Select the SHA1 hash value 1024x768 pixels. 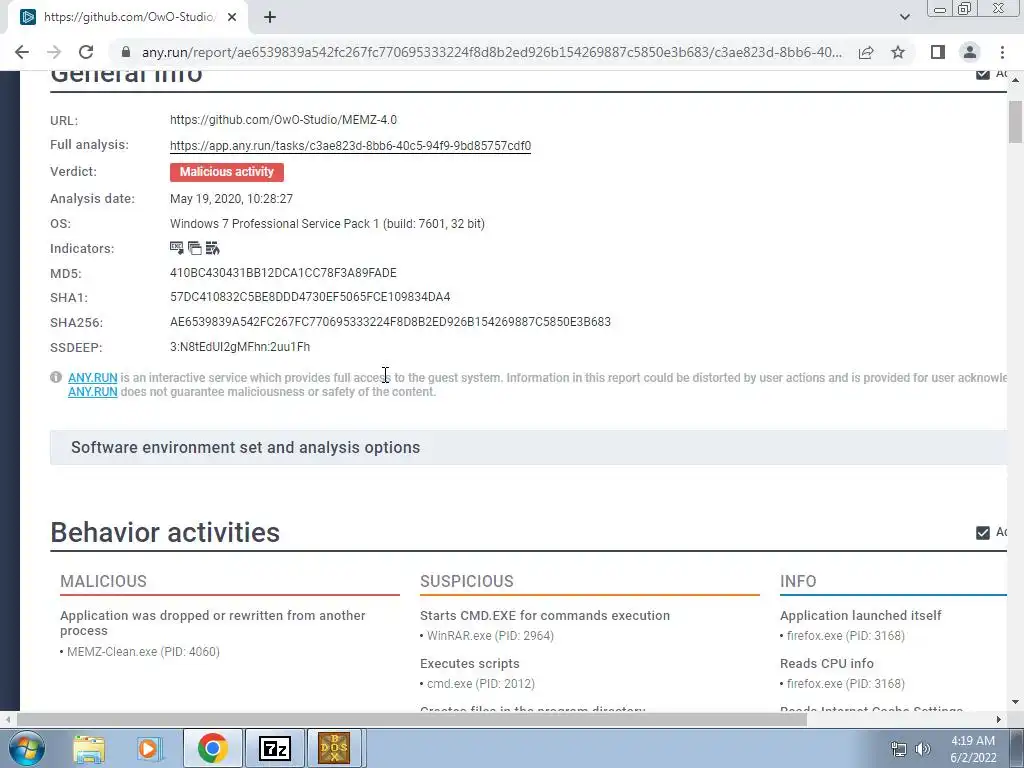(310, 297)
